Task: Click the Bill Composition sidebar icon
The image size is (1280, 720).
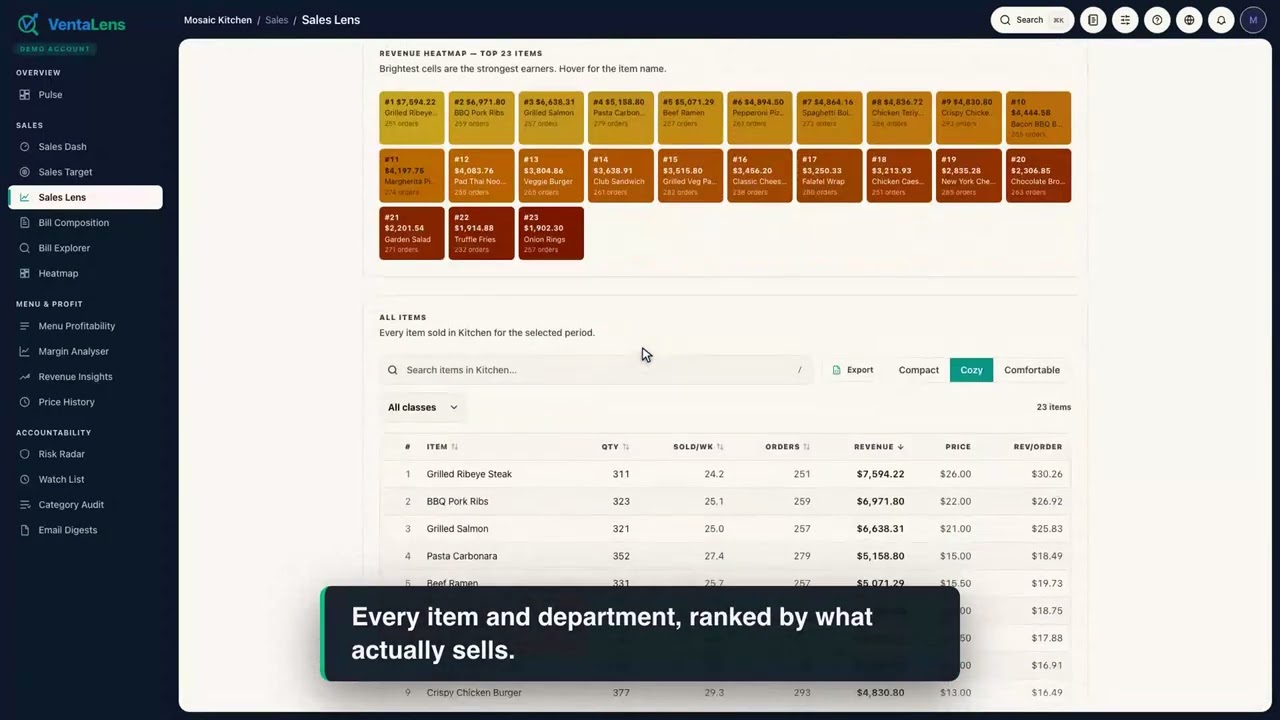Action: (25, 223)
